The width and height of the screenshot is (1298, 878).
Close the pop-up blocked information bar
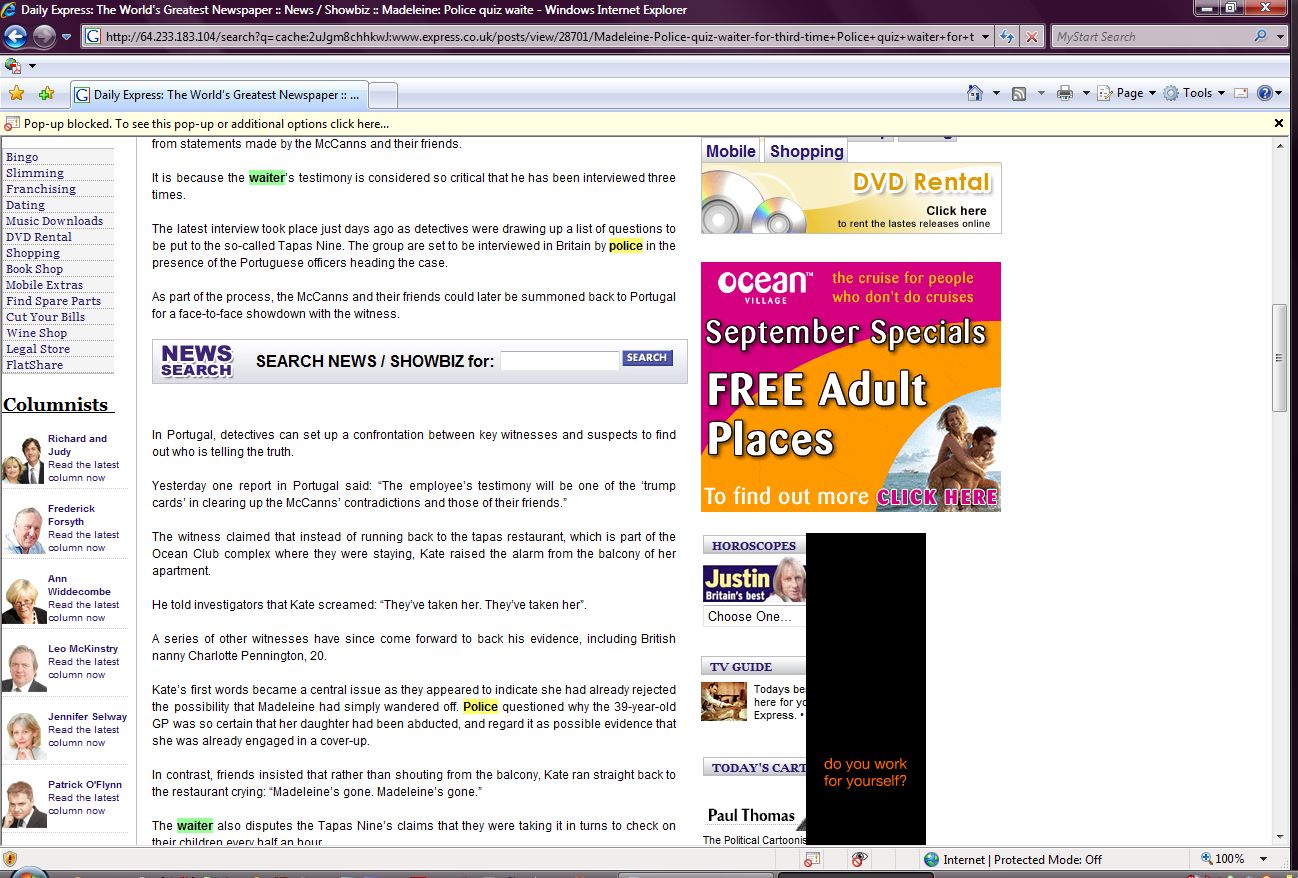click(x=1278, y=123)
